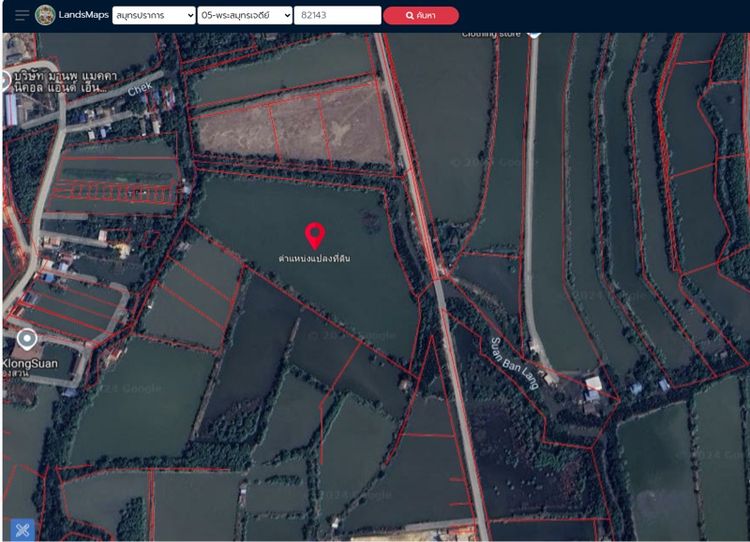Viewport: 750px width, 542px height.
Task: Expand the province dropdown showing สมุทรปราการ
Action: click(154, 15)
